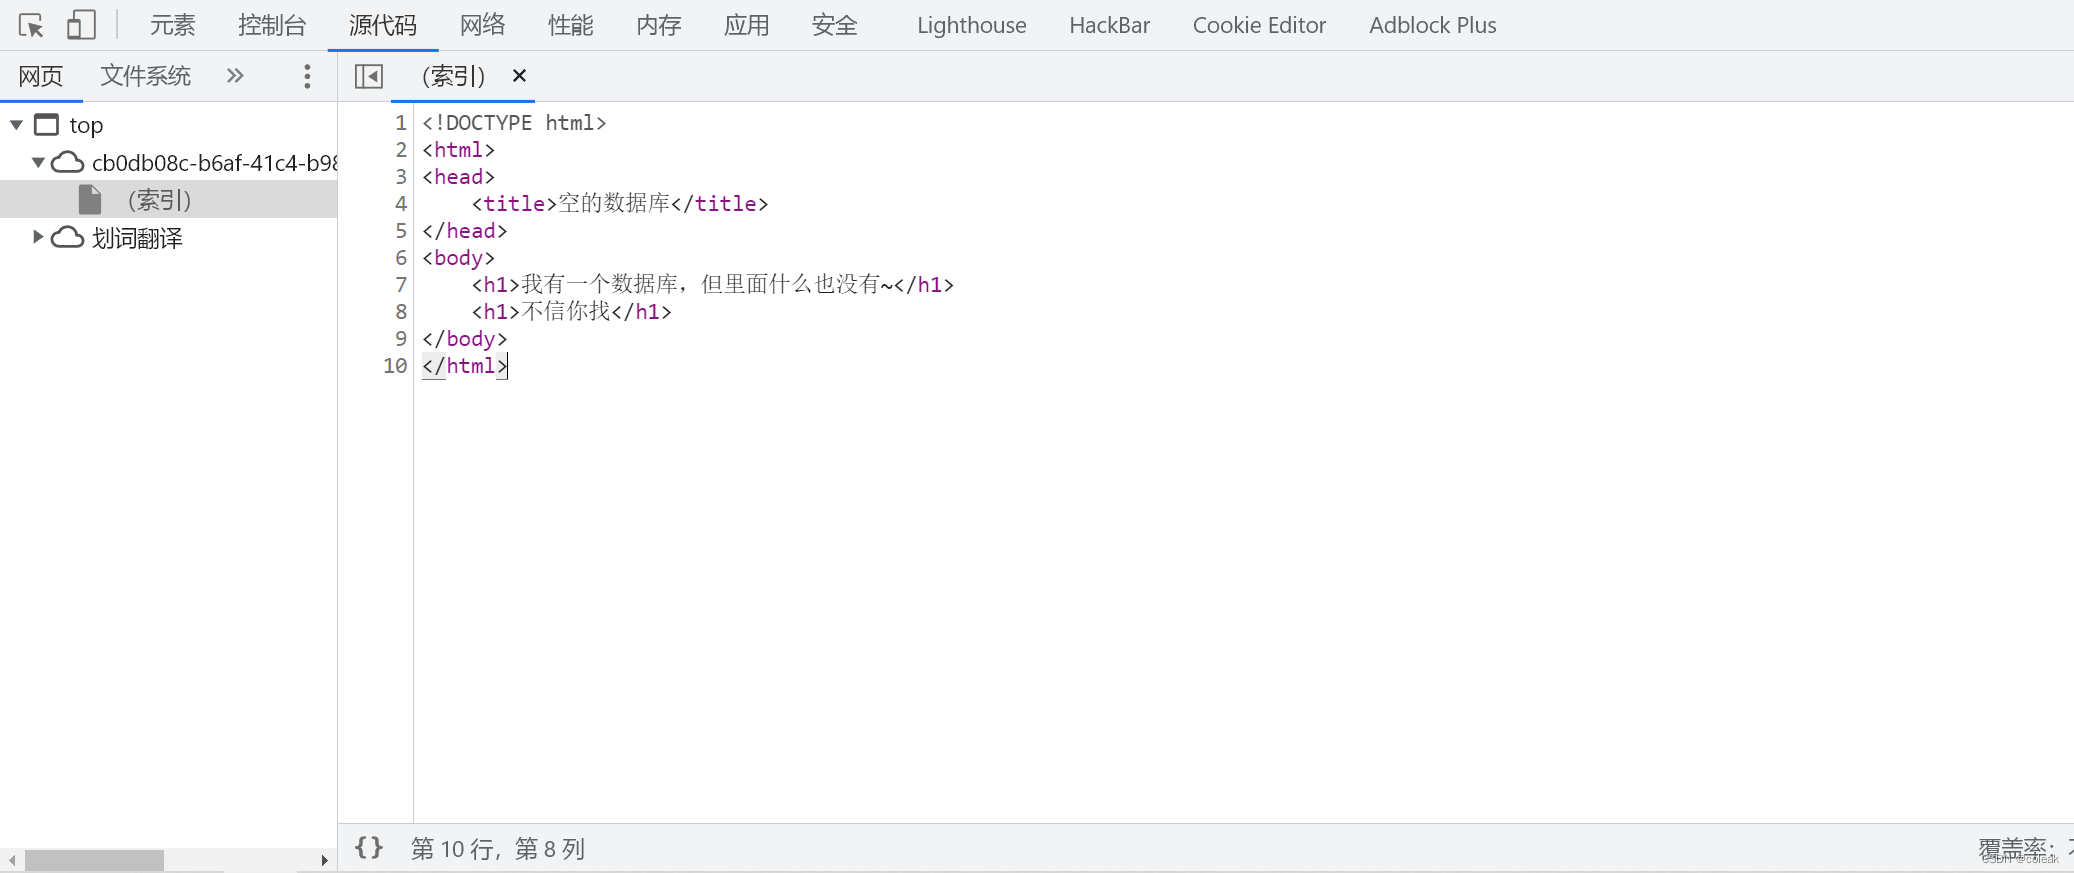This screenshot has height=873, width=2074.
Task: Collapse the cb0db08c domain node
Action: 38,162
